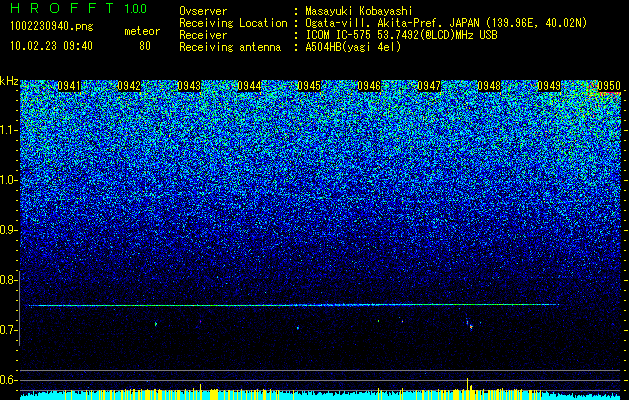Click the 1.0 kHz axis label
This screenshot has width=629, height=400.
pos(8,180)
